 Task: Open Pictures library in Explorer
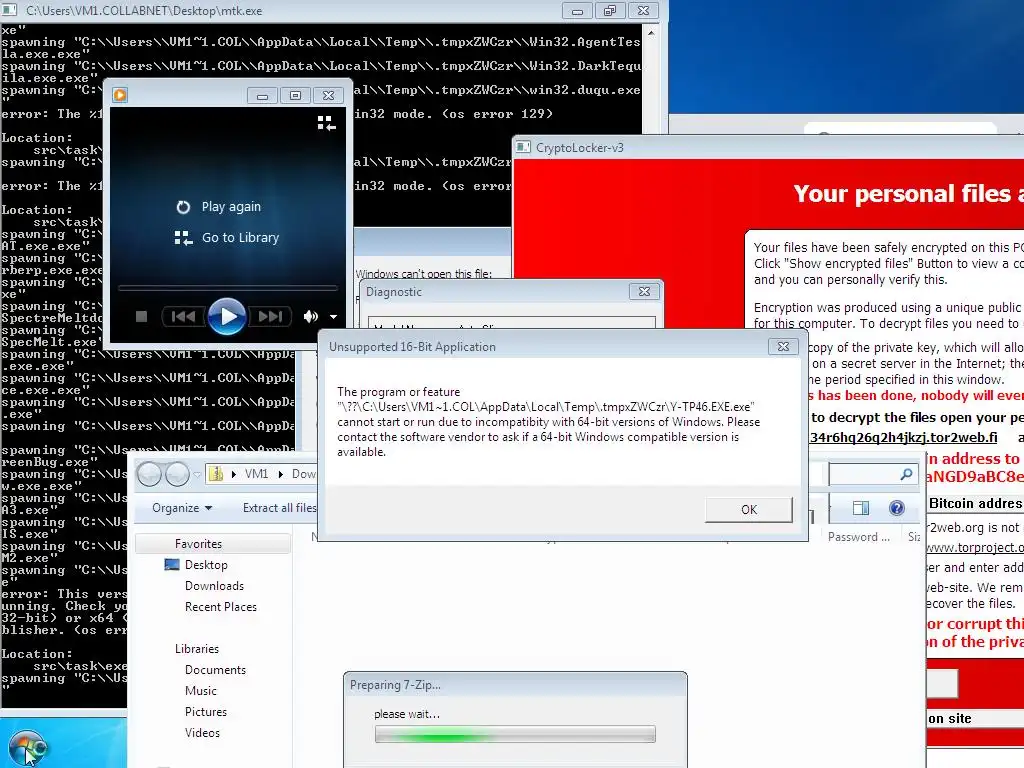[206, 712]
